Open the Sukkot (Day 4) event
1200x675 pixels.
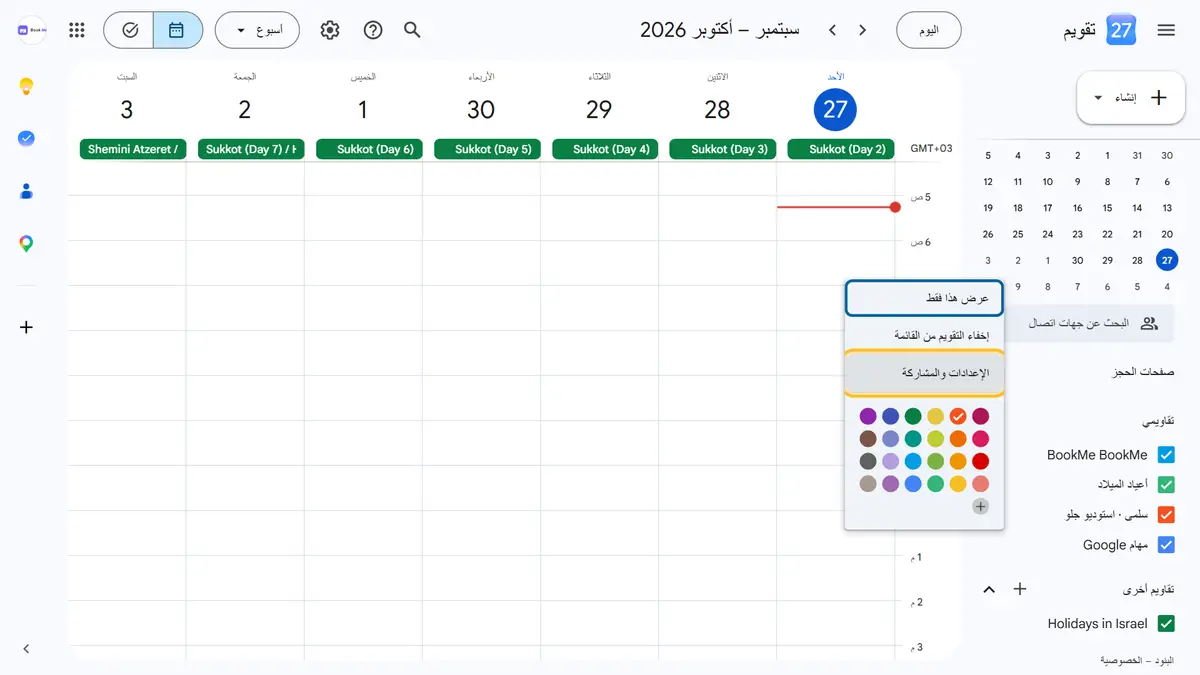click(x=605, y=149)
